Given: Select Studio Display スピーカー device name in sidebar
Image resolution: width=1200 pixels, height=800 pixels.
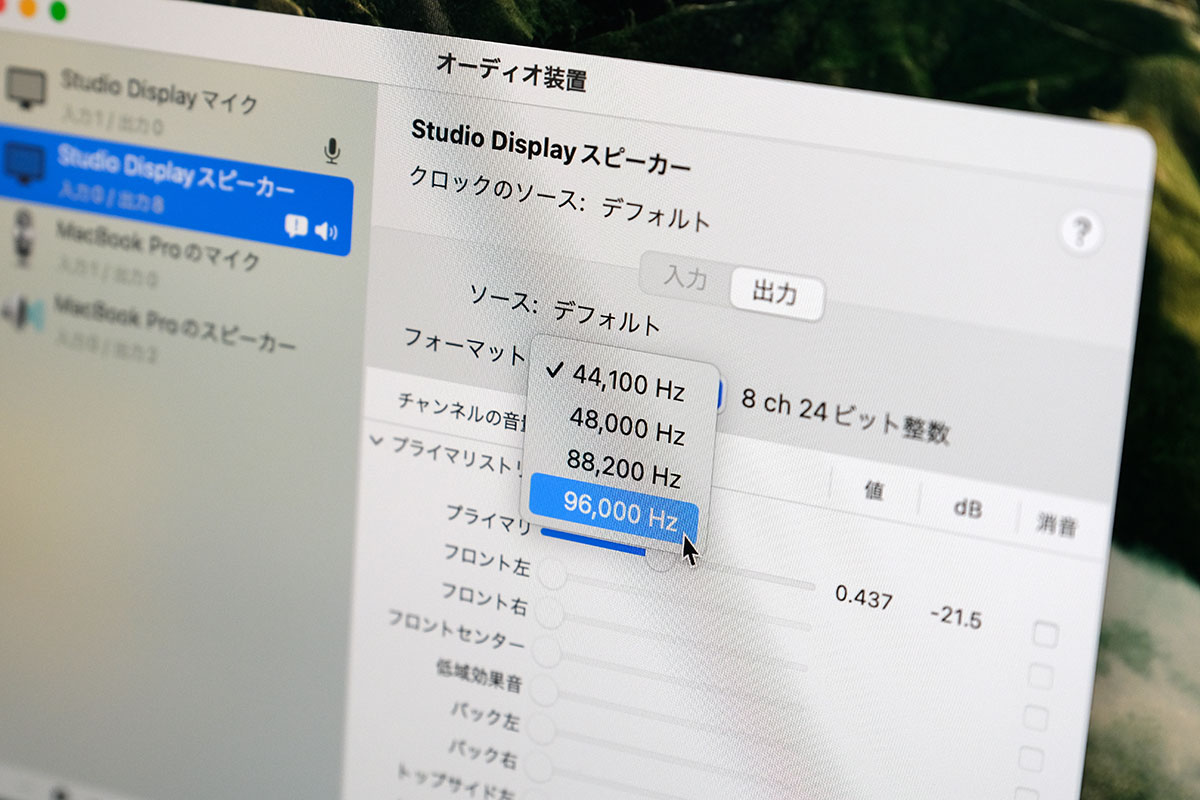Looking at the screenshot, I should click(x=176, y=172).
